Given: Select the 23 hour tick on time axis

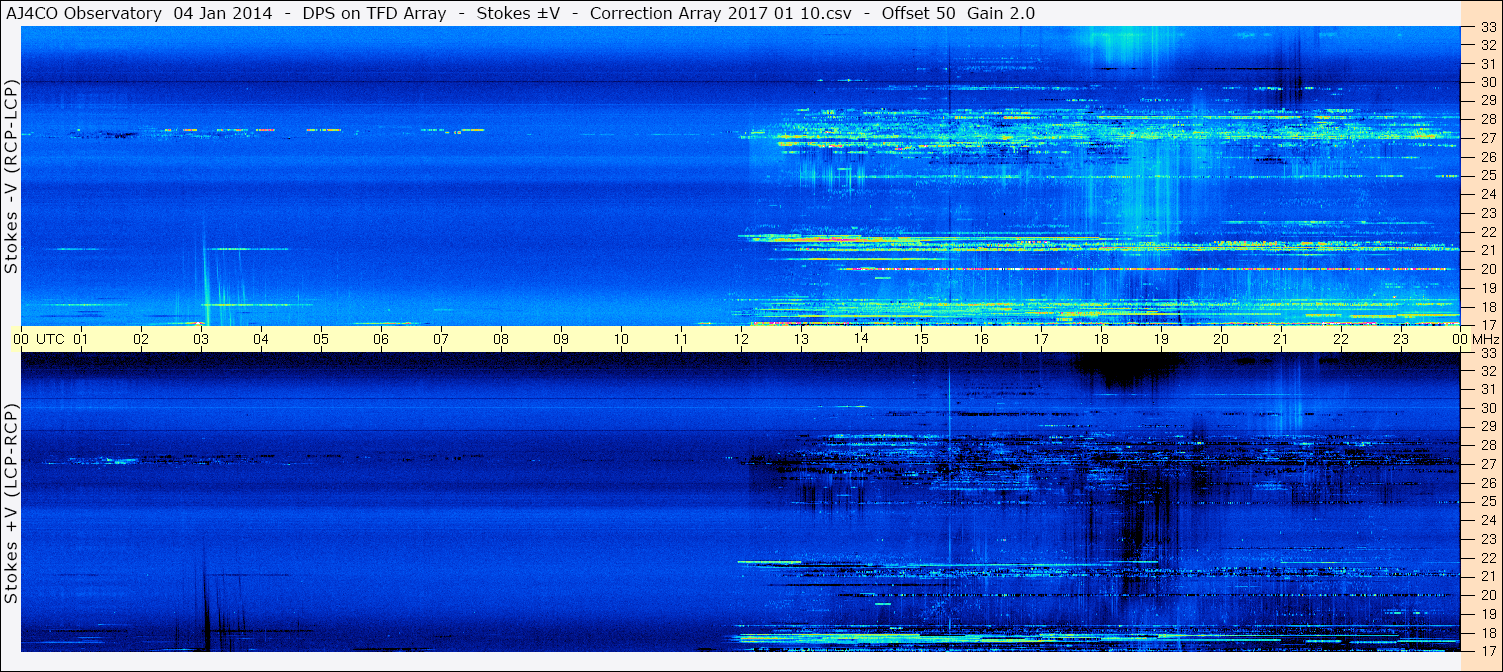Looking at the screenshot, I should pos(1401,339).
